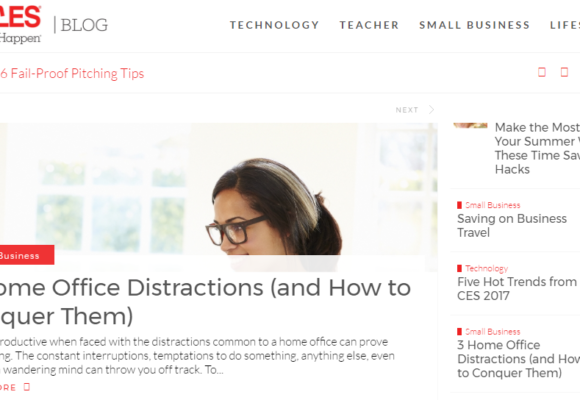Select Small Business in navigation
The height and width of the screenshot is (400, 580).
click(x=474, y=25)
